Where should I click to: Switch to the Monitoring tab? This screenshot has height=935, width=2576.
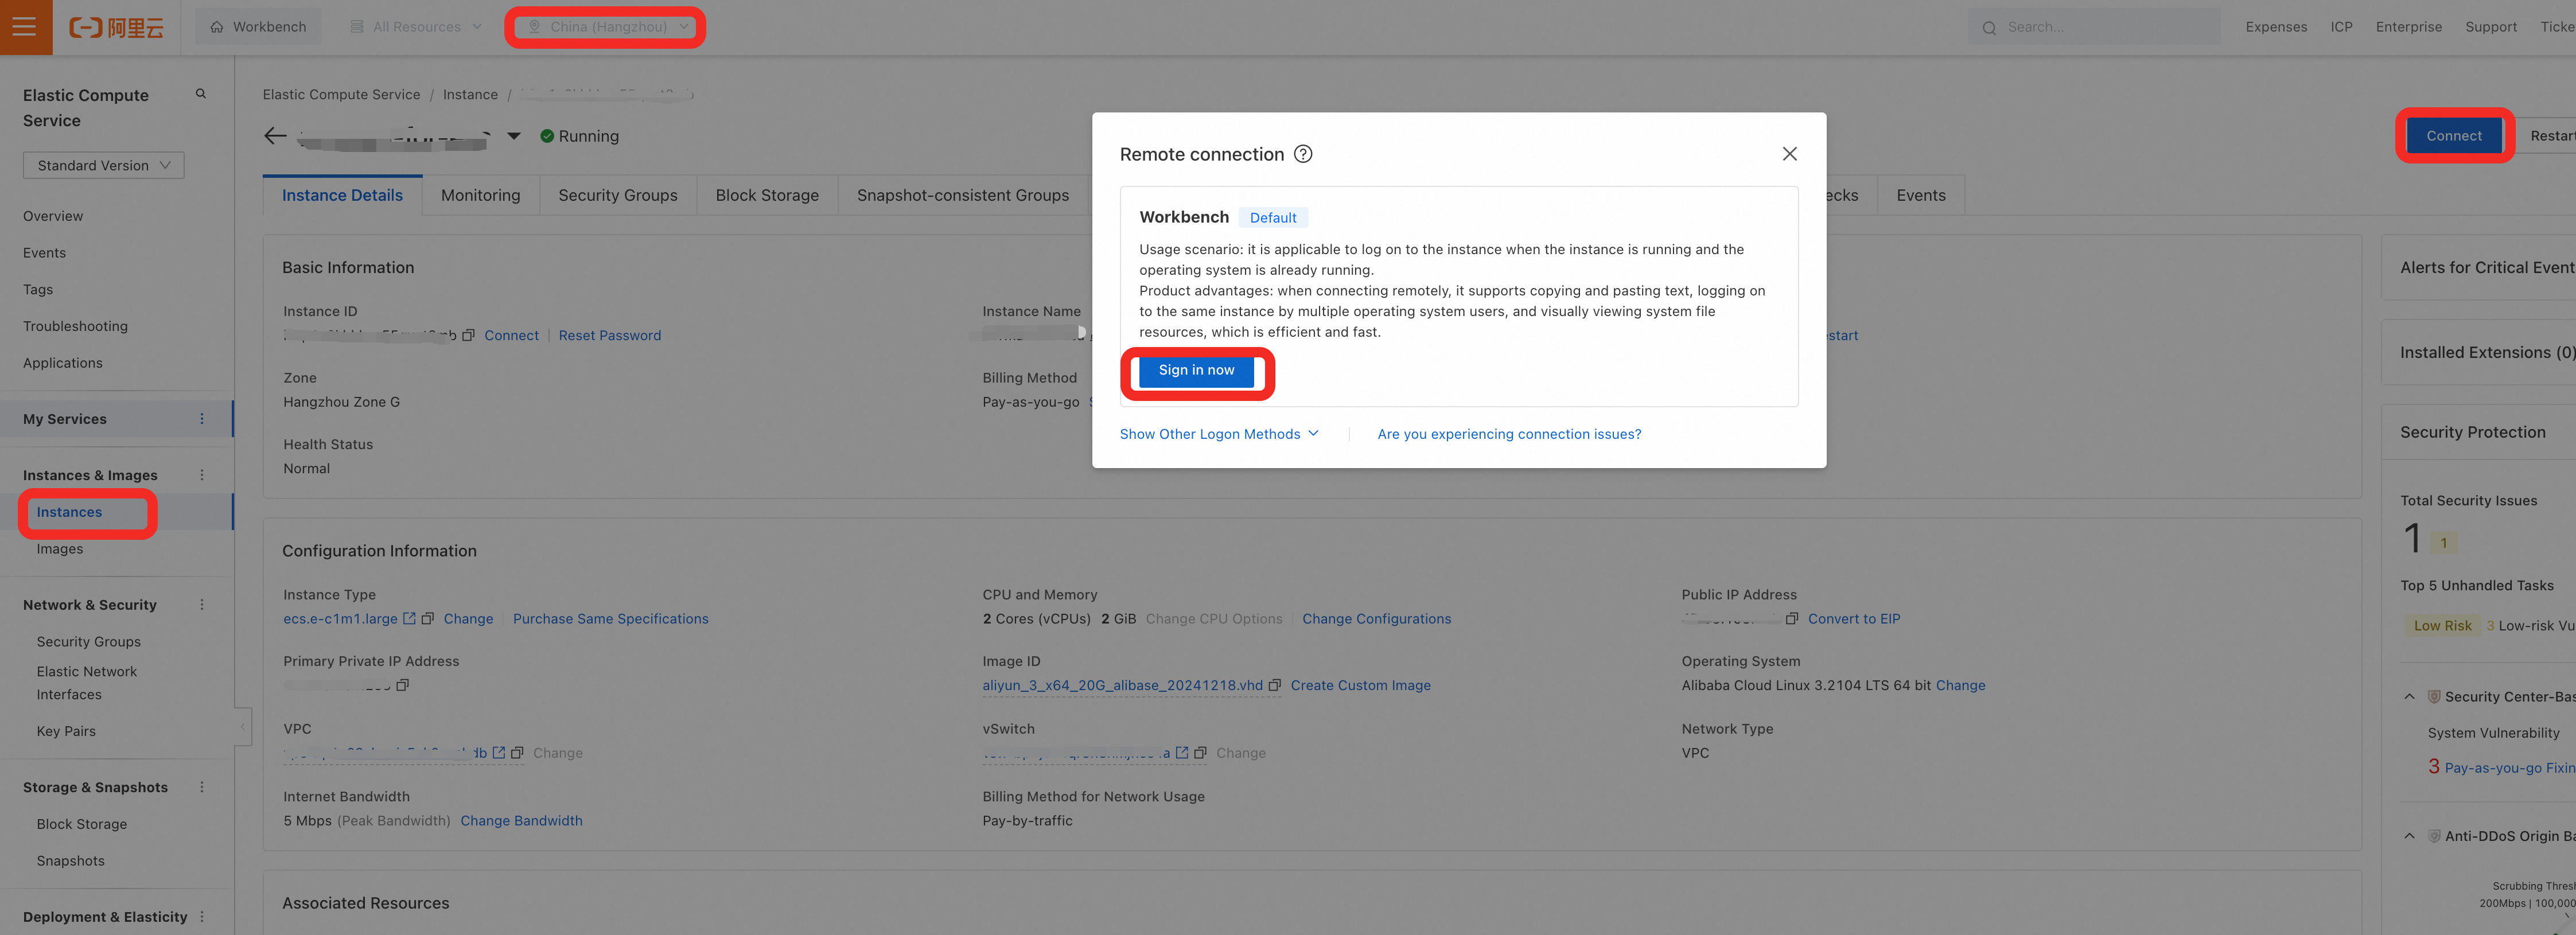pos(480,196)
